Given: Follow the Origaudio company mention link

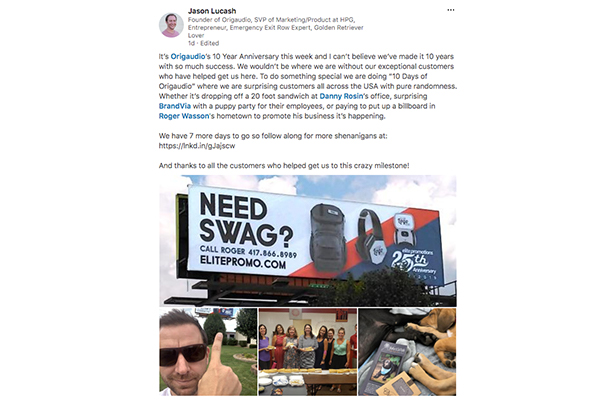Looking at the screenshot, I should (x=188, y=57).
